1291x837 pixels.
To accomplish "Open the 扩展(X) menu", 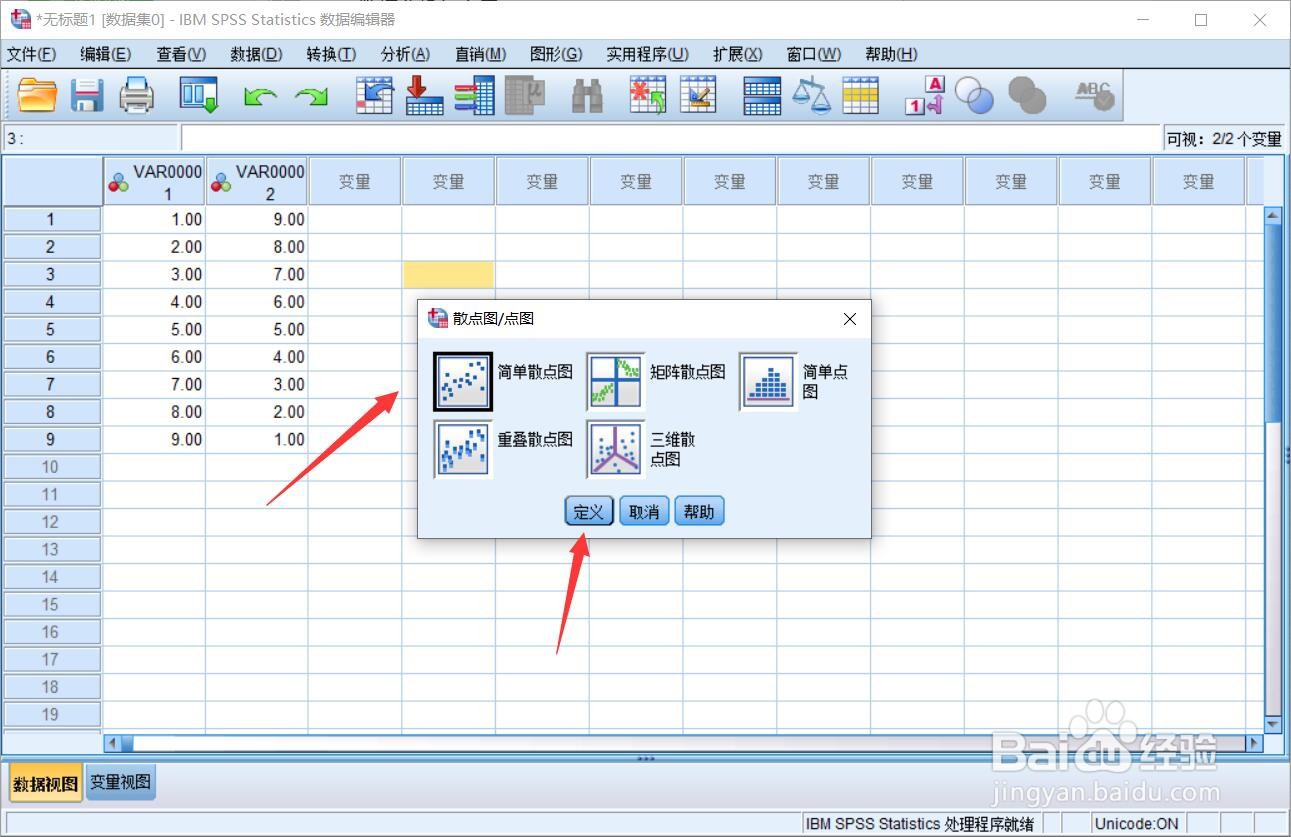I will point(737,54).
